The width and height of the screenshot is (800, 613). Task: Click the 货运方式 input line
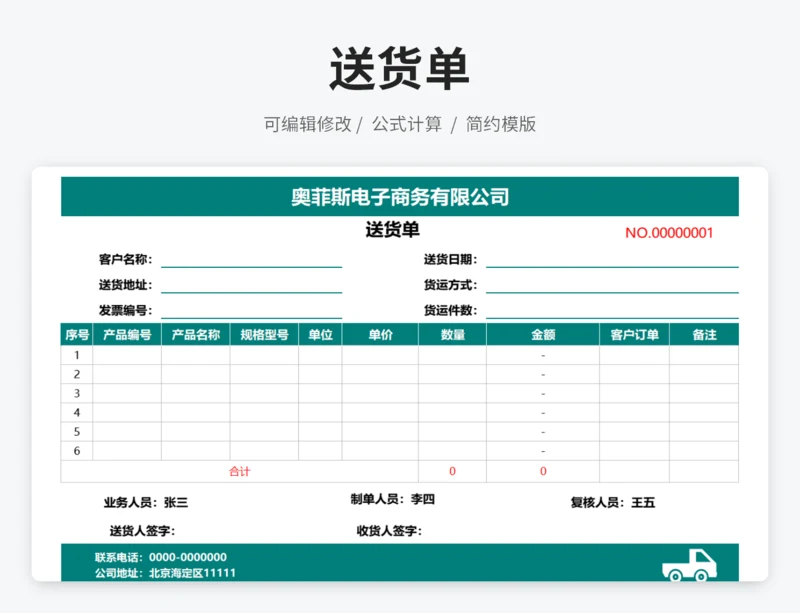click(612, 285)
